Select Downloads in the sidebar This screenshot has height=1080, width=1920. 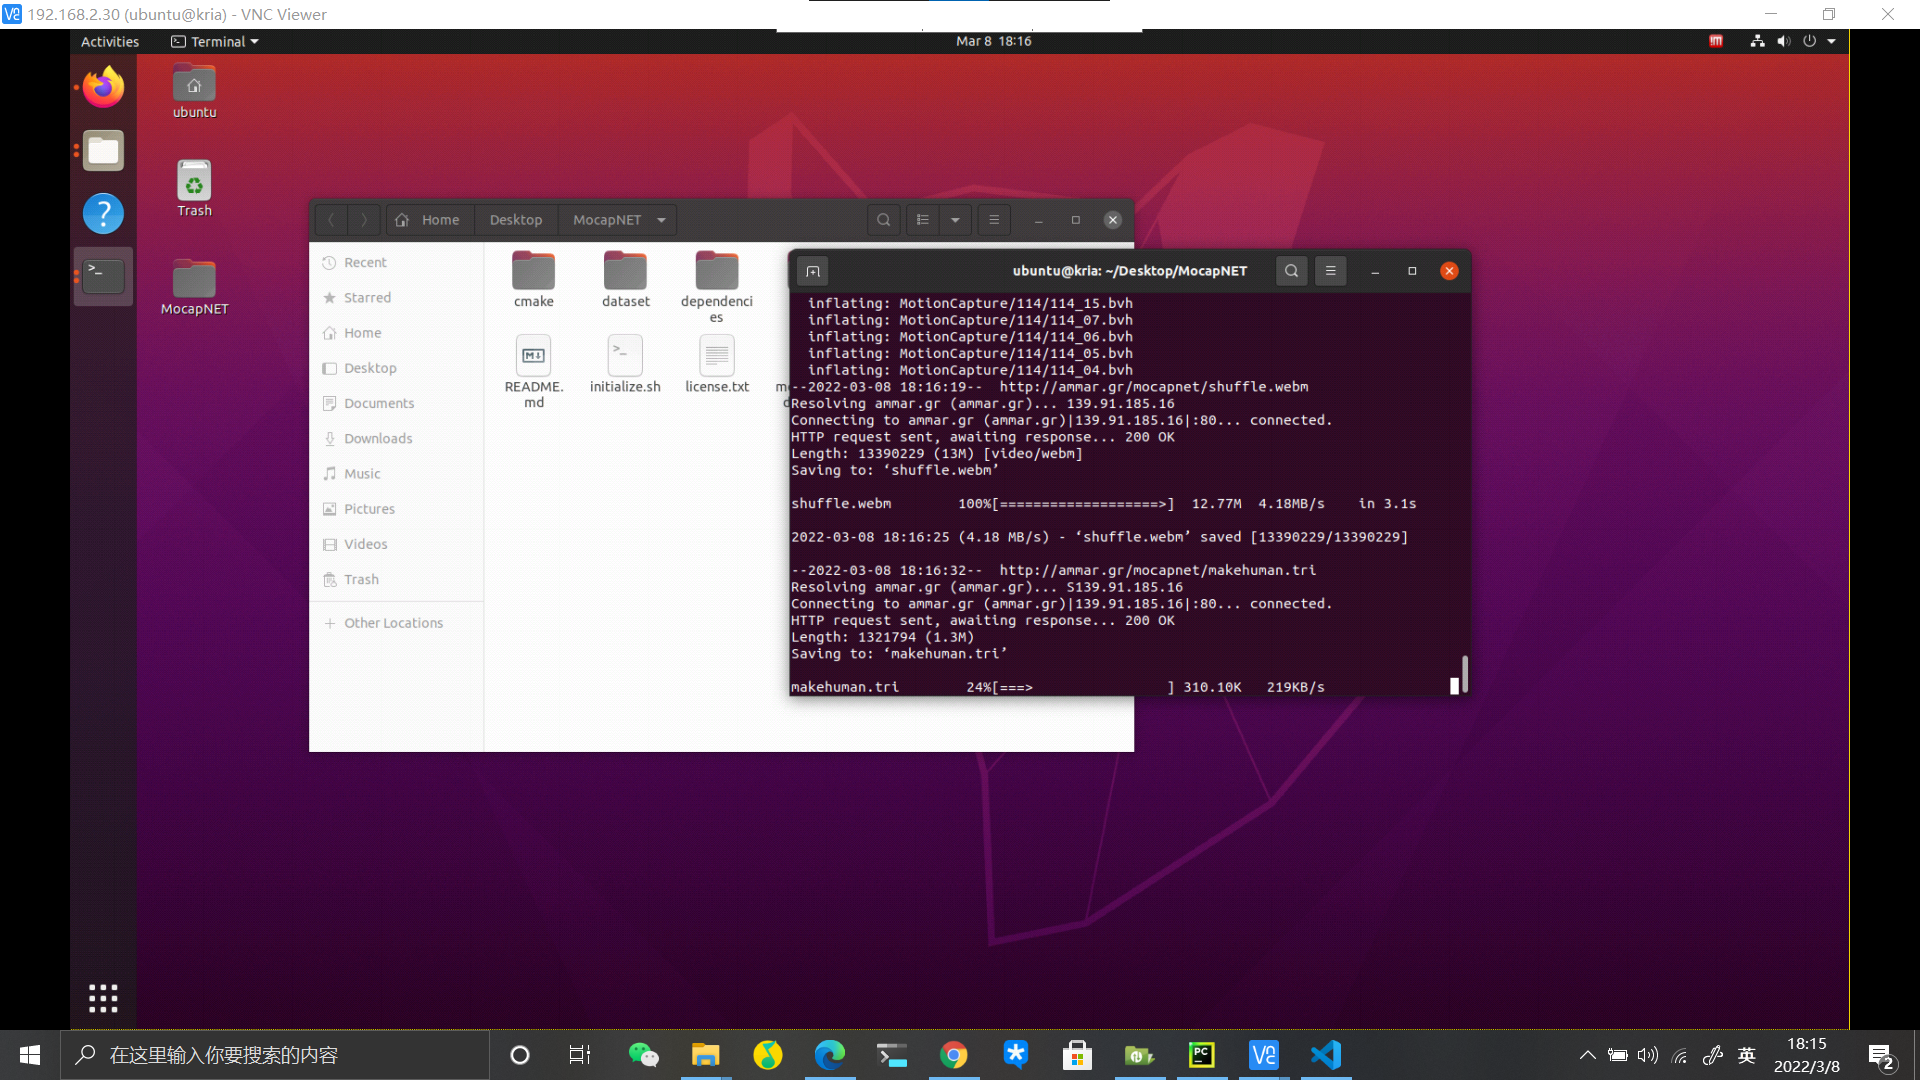click(x=377, y=438)
